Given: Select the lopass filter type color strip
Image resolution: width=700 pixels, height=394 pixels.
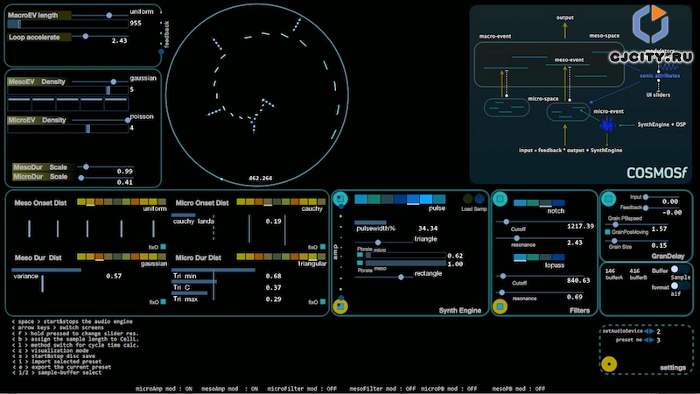Looking at the screenshot, I should click(x=539, y=257).
